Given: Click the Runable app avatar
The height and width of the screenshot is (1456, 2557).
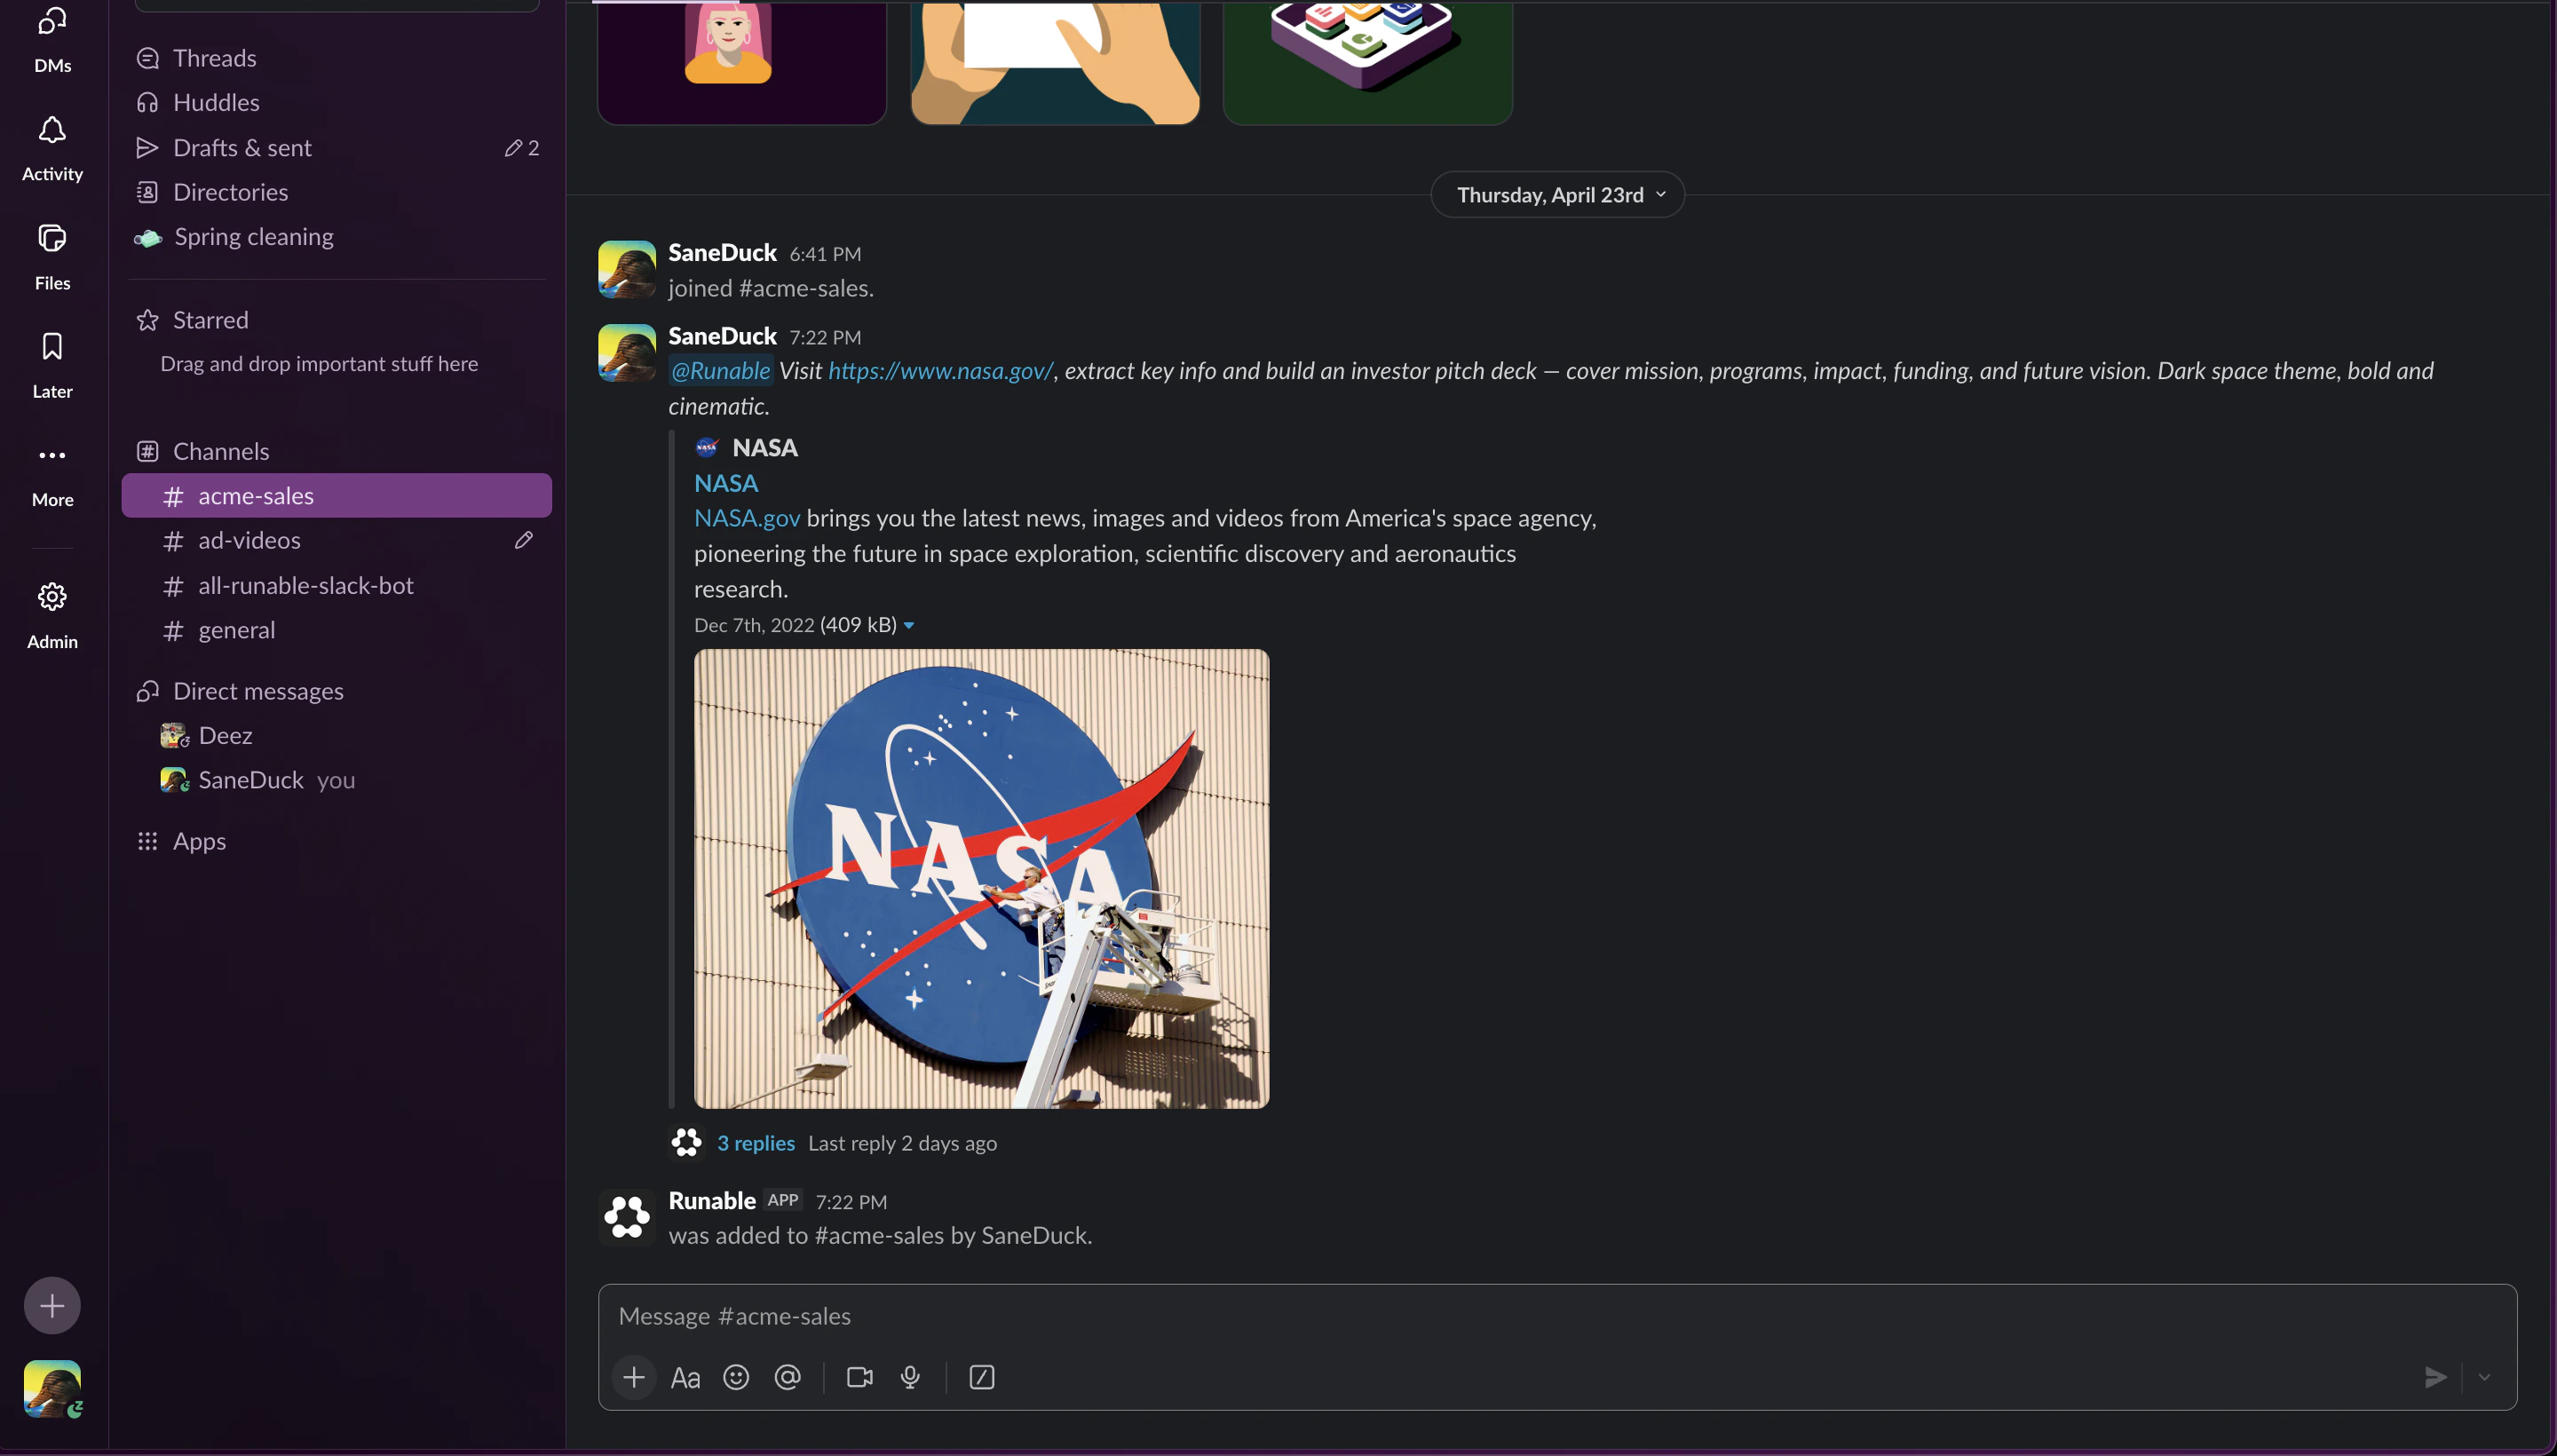Looking at the screenshot, I should click(x=626, y=1217).
